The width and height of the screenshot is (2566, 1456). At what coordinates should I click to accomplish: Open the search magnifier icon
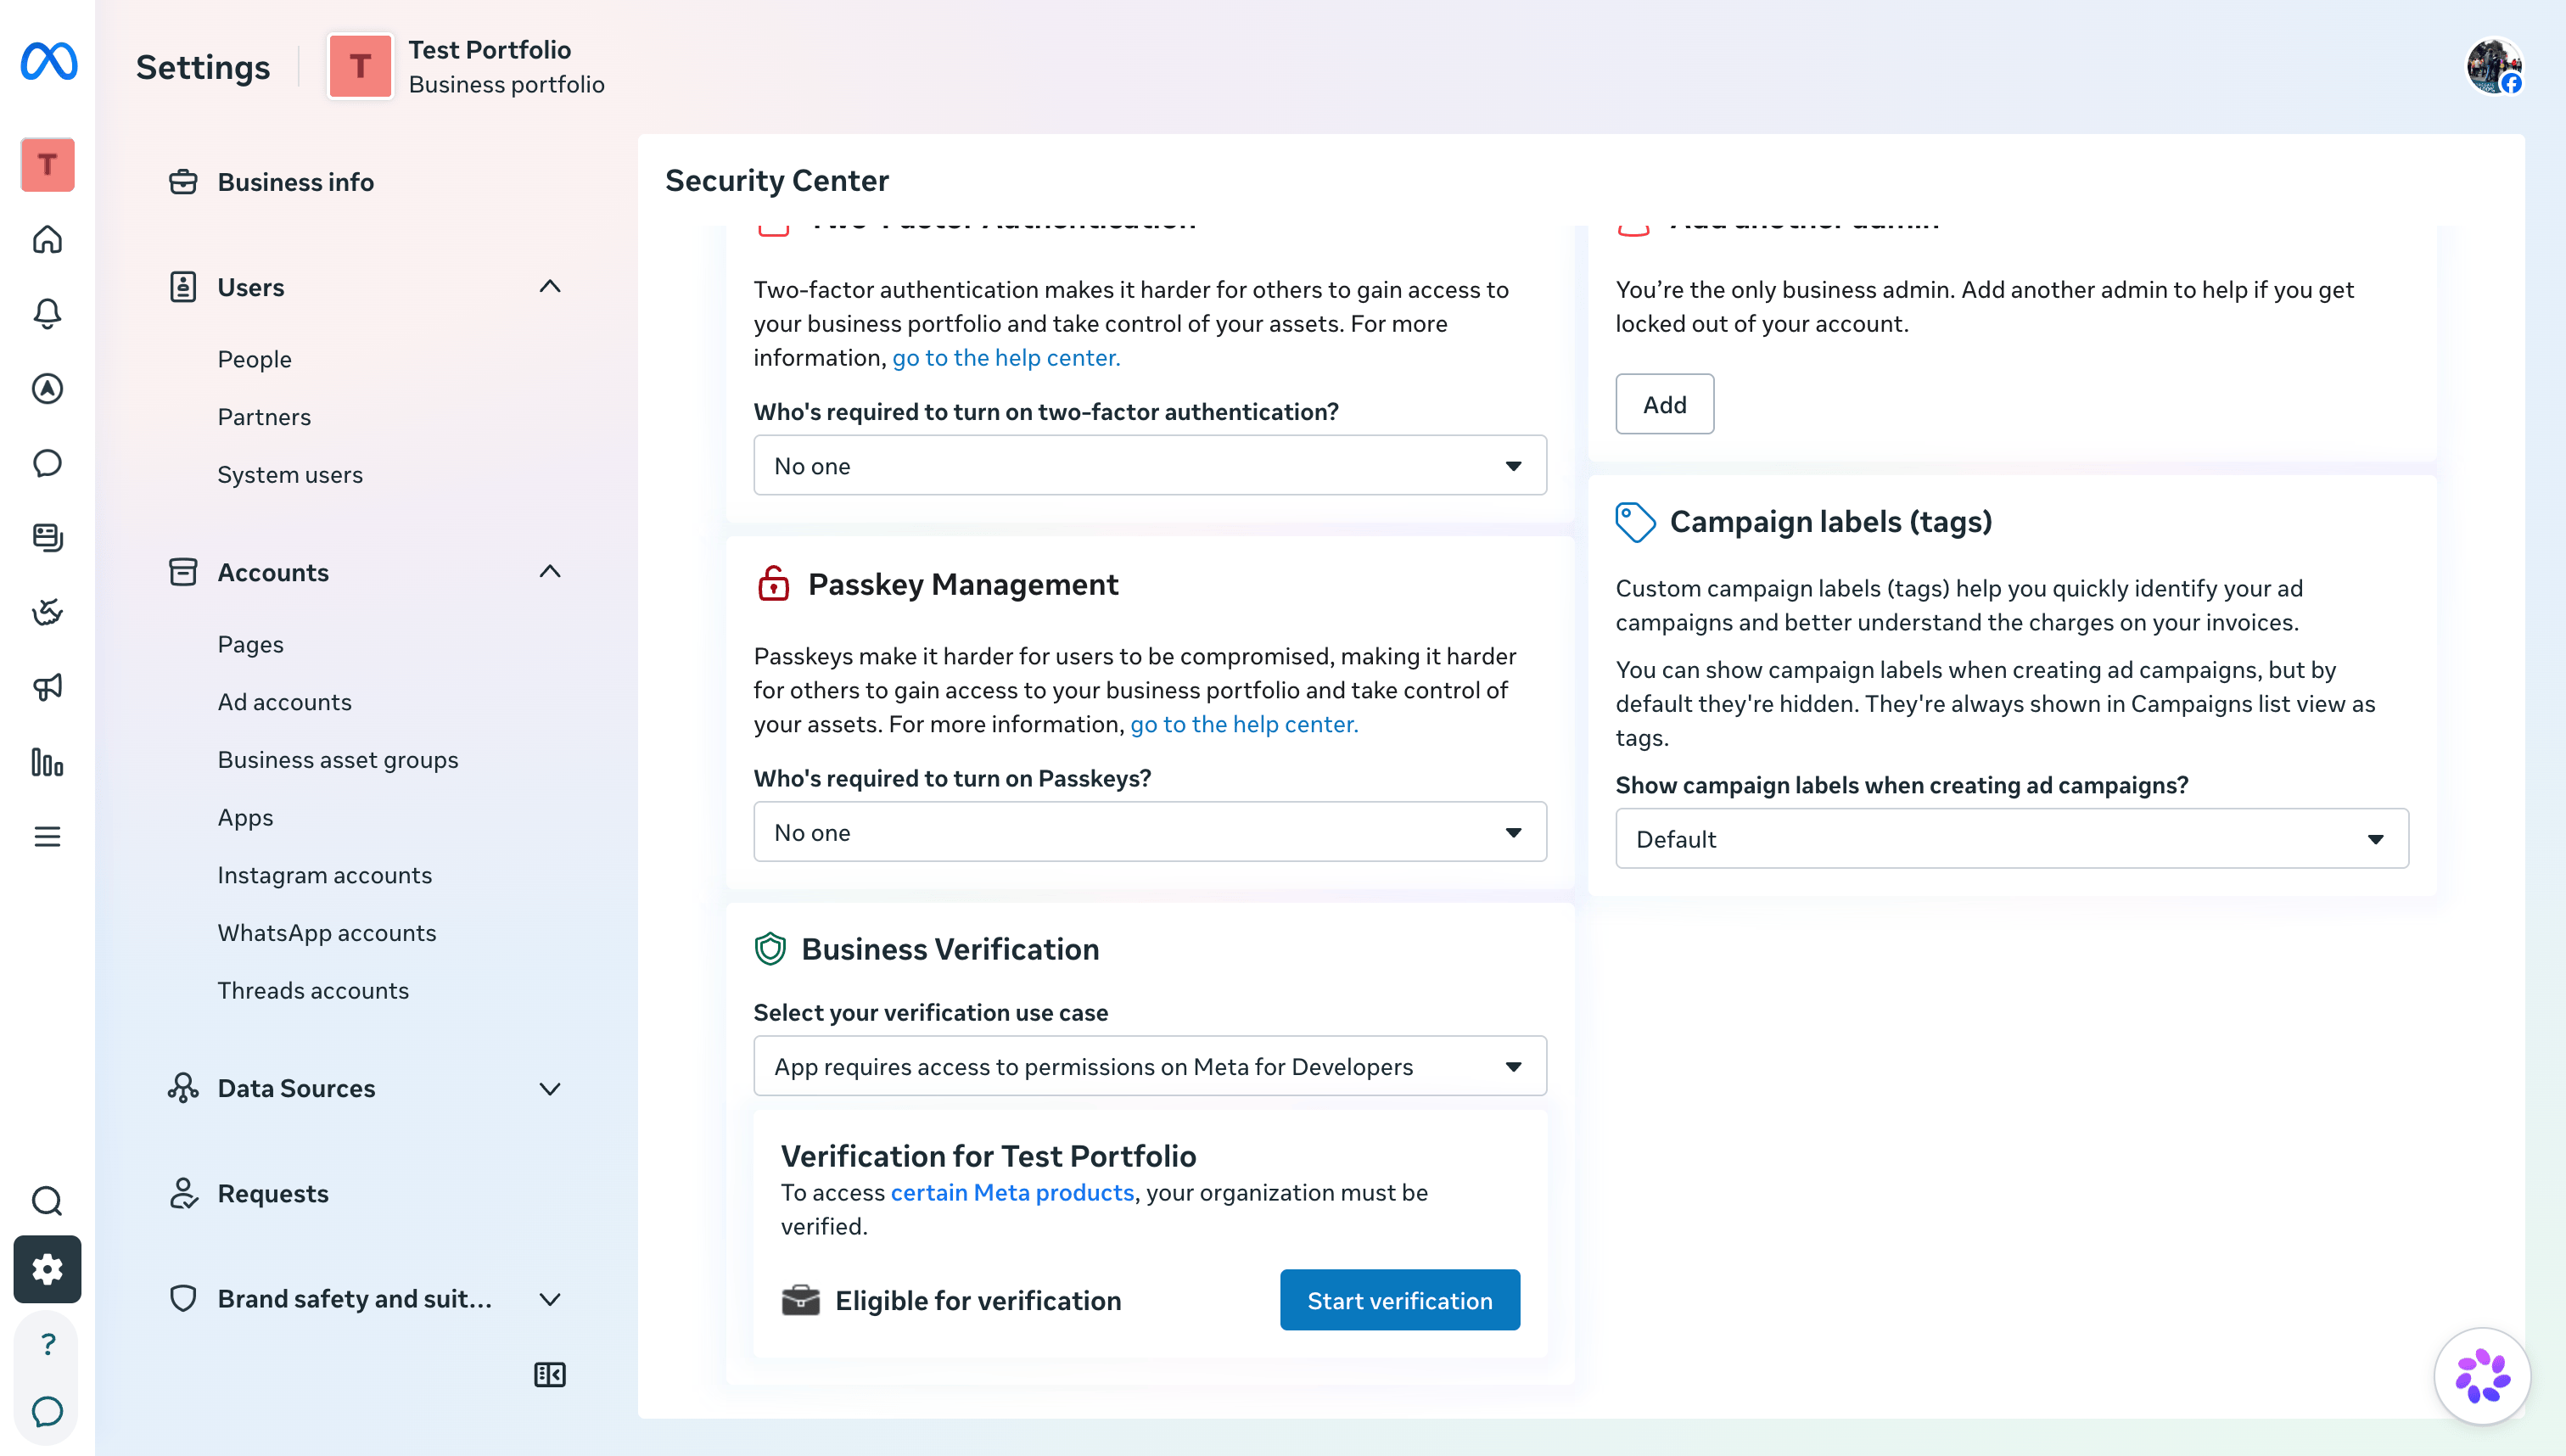[47, 1200]
